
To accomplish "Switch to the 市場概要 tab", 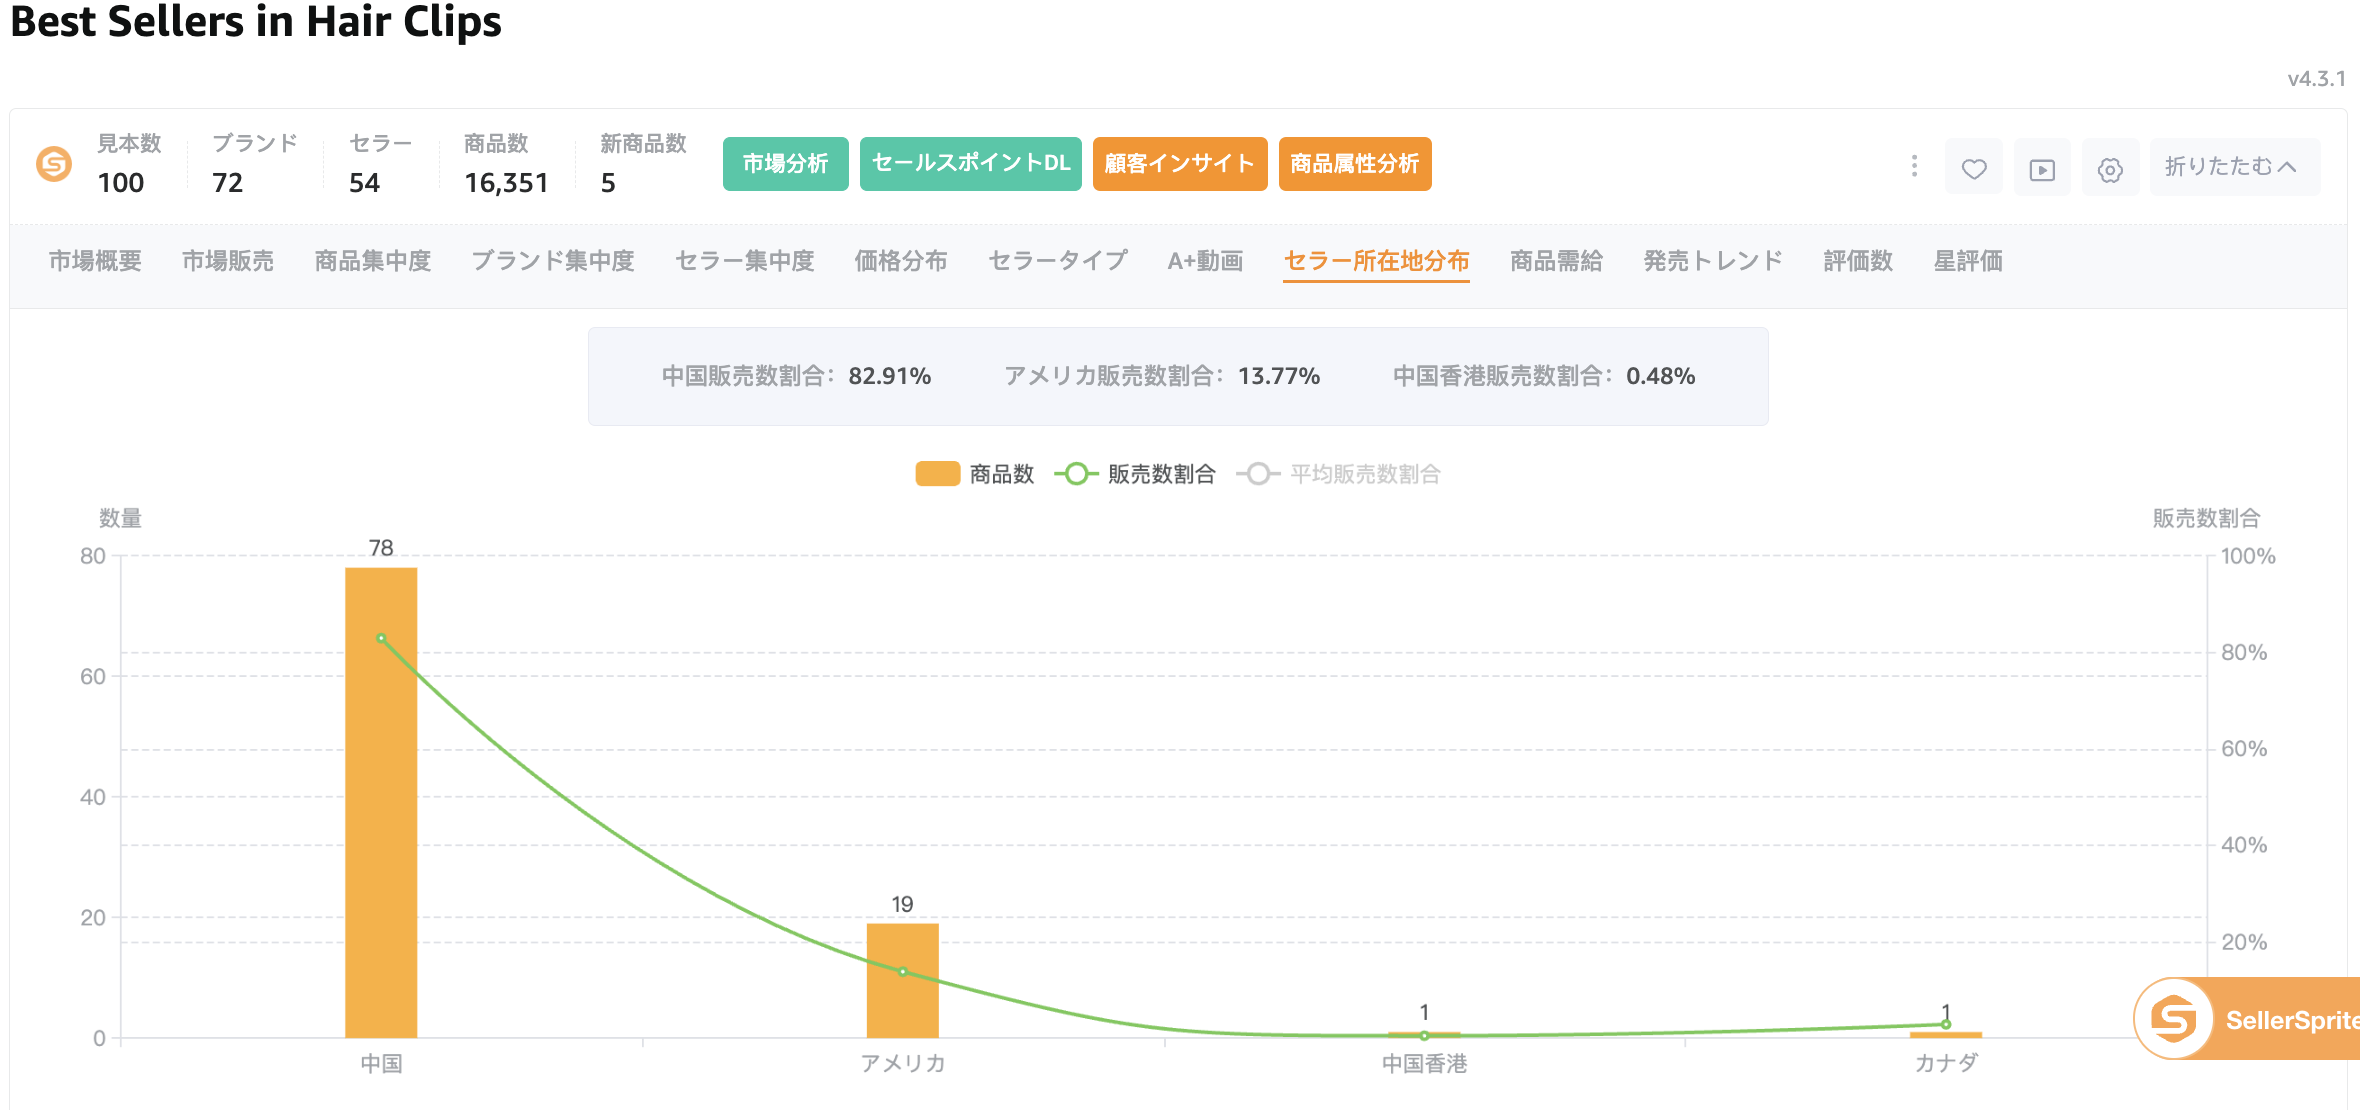I will (95, 261).
